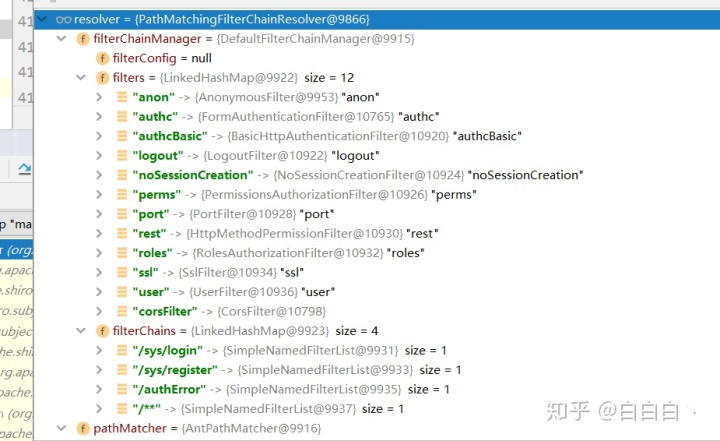This screenshot has height=441, width=720.
Task: Click the map entry icon of "/sys/register"
Action: (122, 370)
